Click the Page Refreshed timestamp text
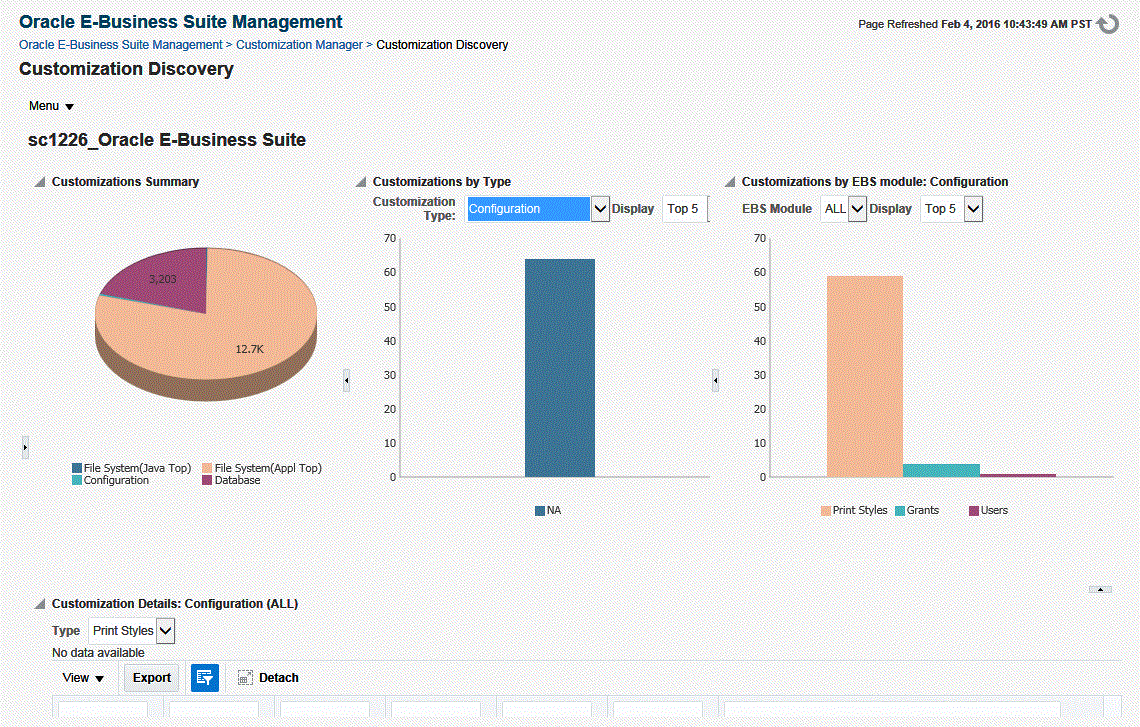This screenshot has height=727, width=1140. point(974,24)
